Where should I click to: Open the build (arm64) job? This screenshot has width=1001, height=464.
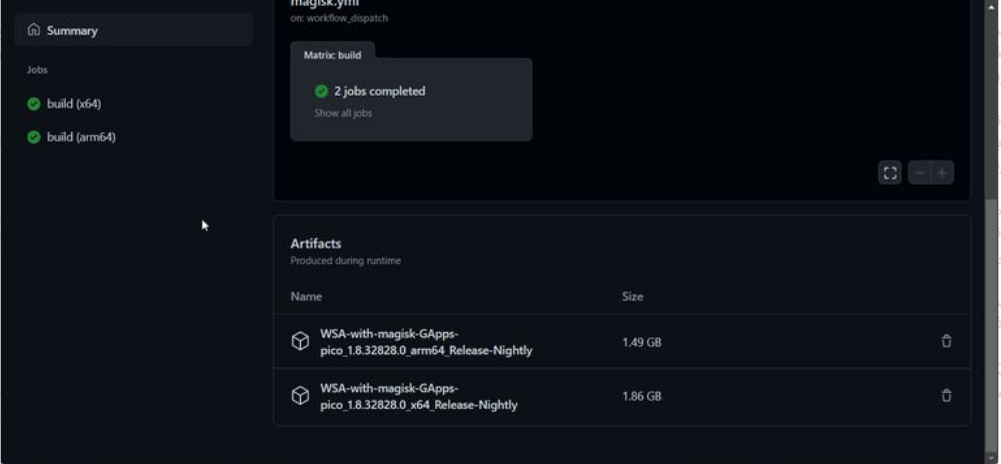(81, 137)
